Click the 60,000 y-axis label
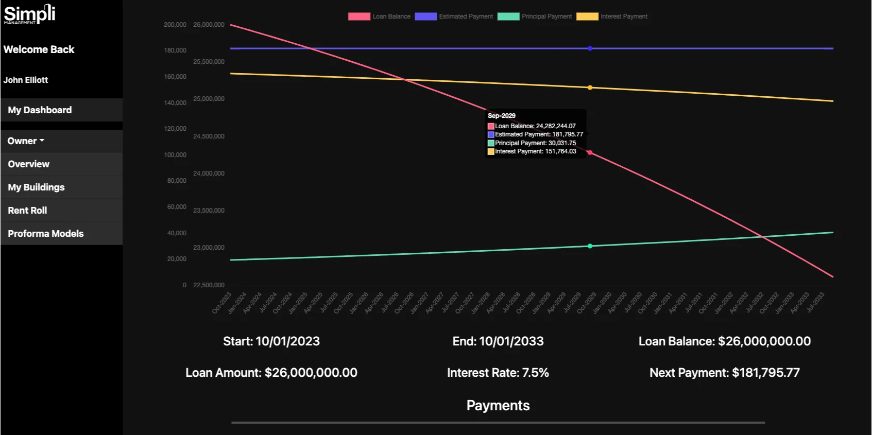The height and width of the screenshot is (435, 872). 177,207
